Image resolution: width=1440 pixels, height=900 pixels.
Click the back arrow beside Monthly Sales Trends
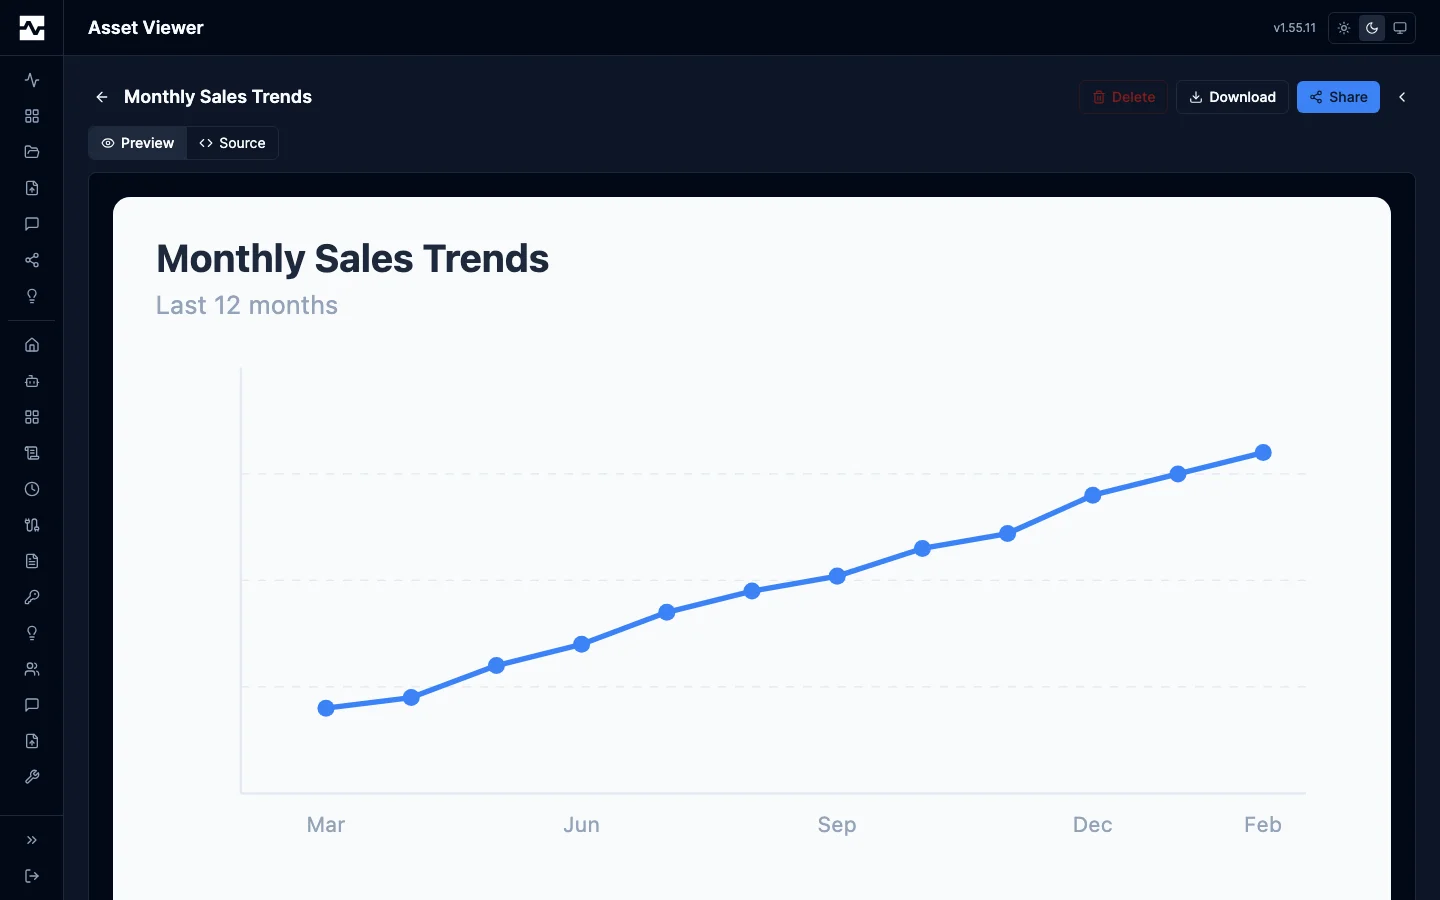[x=102, y=97]
